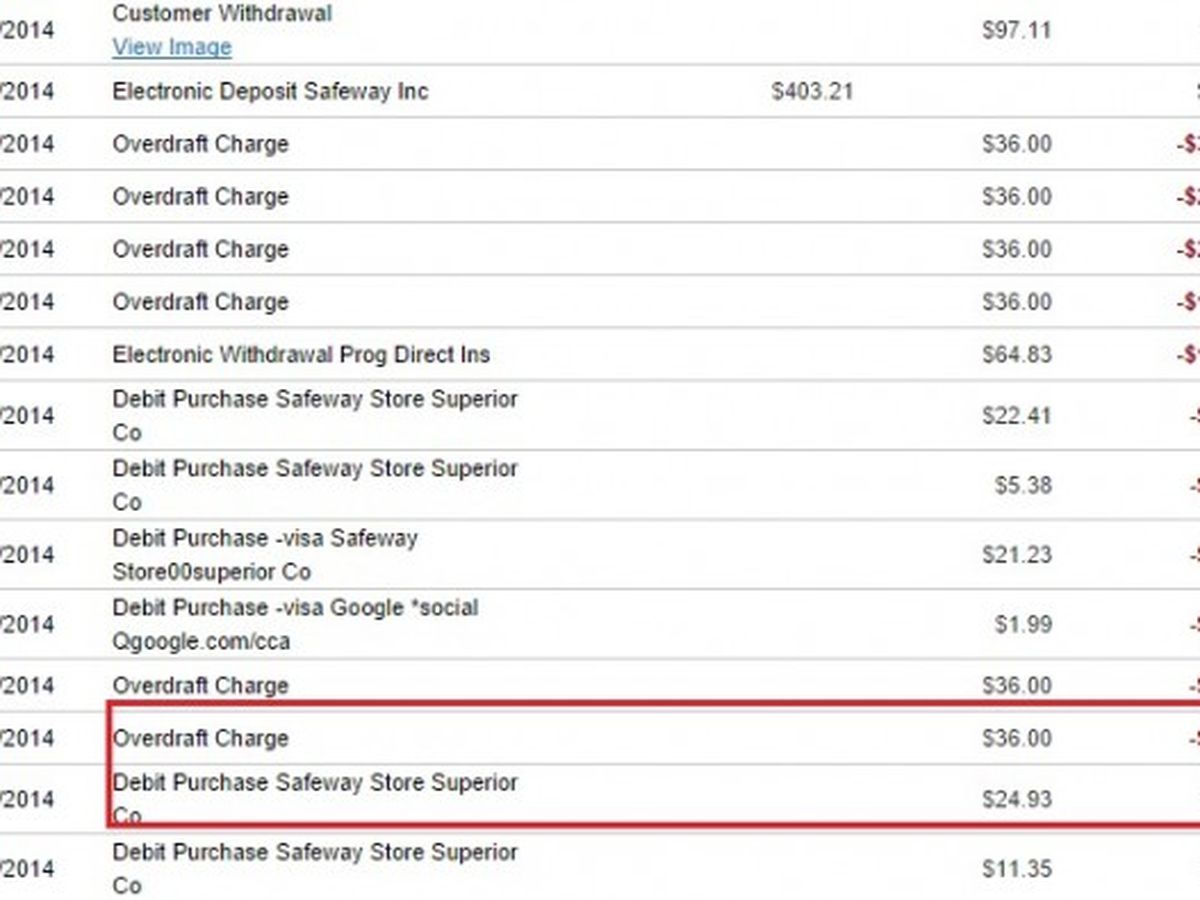Select the $1.99 Google purchase amount
1200x900 pixels.
[x=1024, y=625]
